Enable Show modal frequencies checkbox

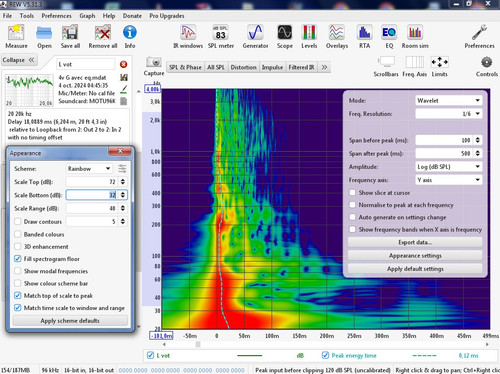pos(18,271)
